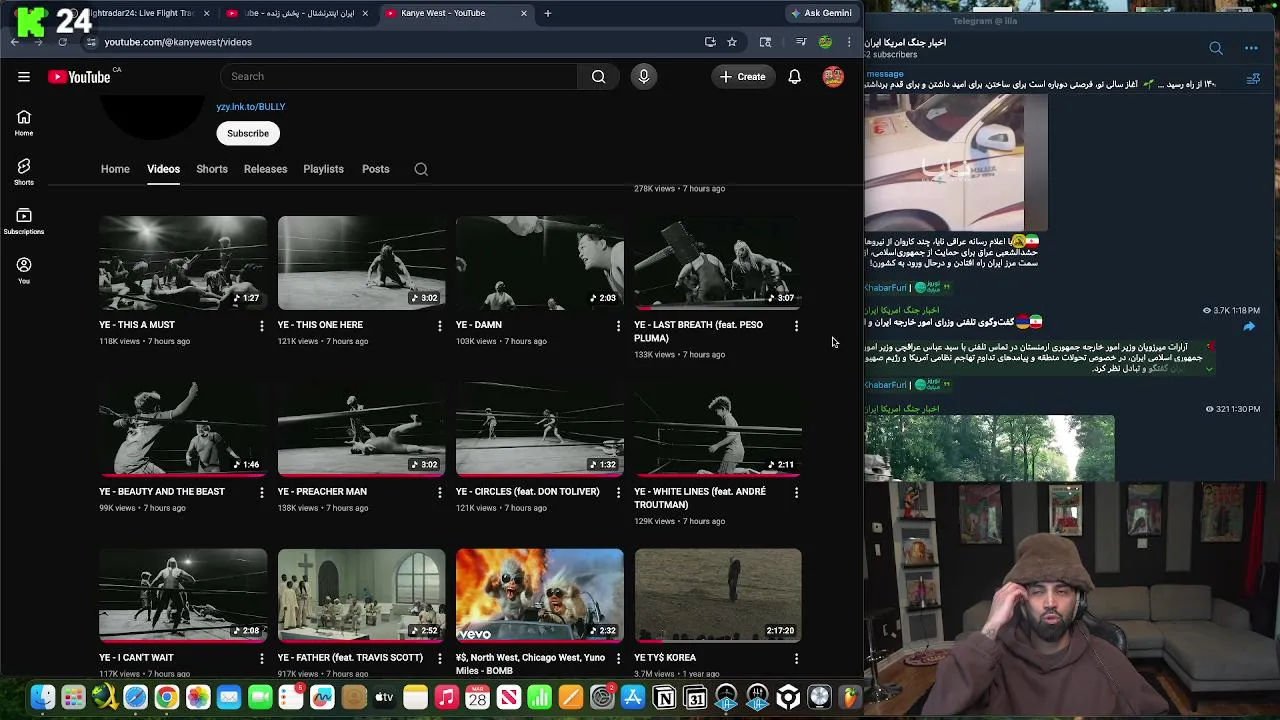Bookmark this page with the star icon
This screenshot has width=1280, height=720.
(x=732, y=42)
